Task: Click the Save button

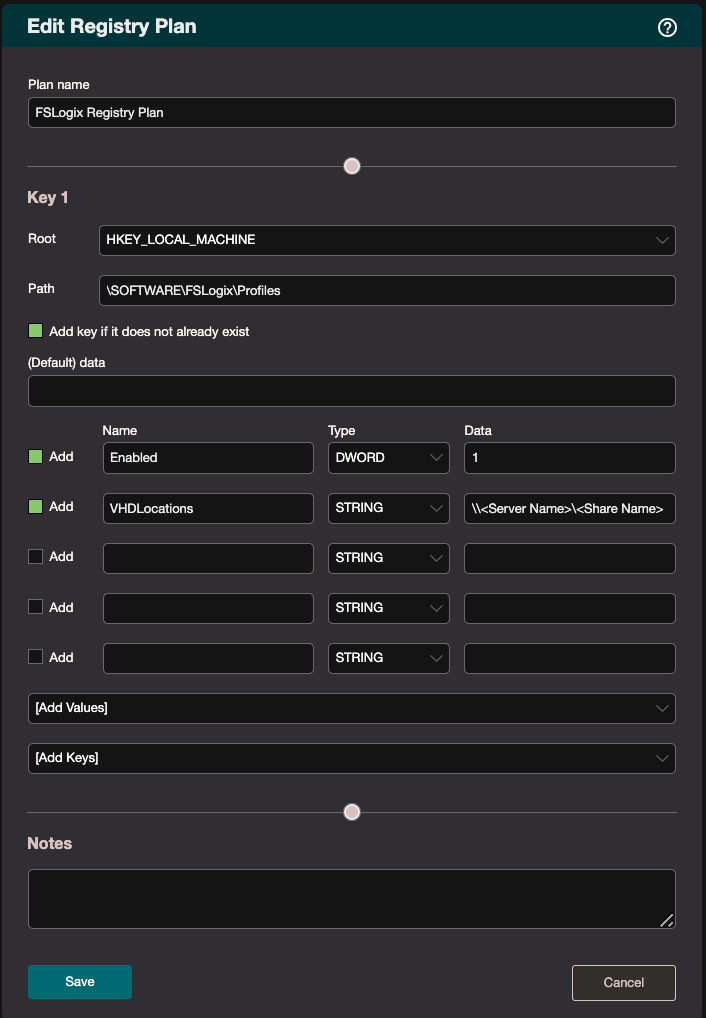Action: (80, 982)
